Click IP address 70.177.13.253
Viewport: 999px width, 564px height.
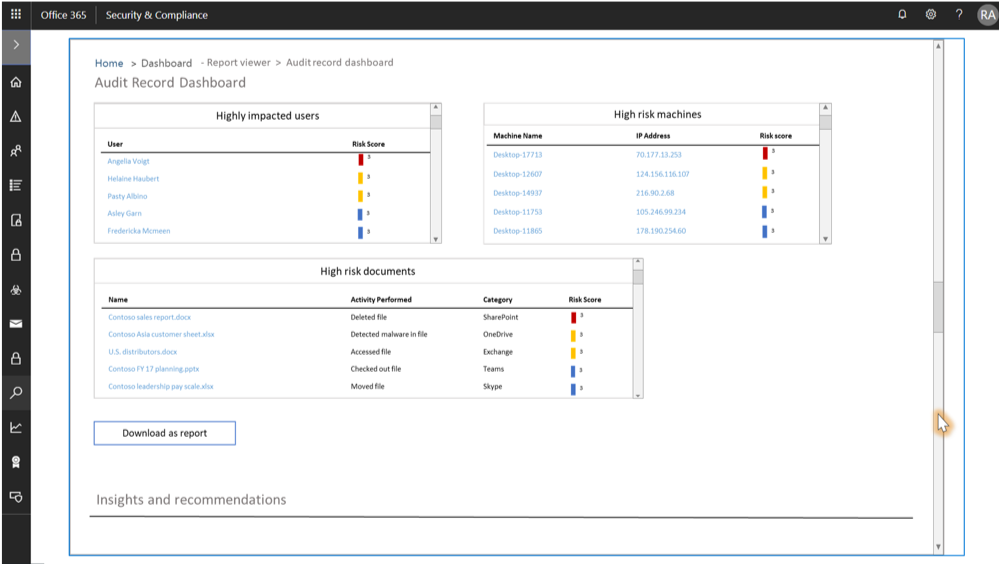point(658,155)
